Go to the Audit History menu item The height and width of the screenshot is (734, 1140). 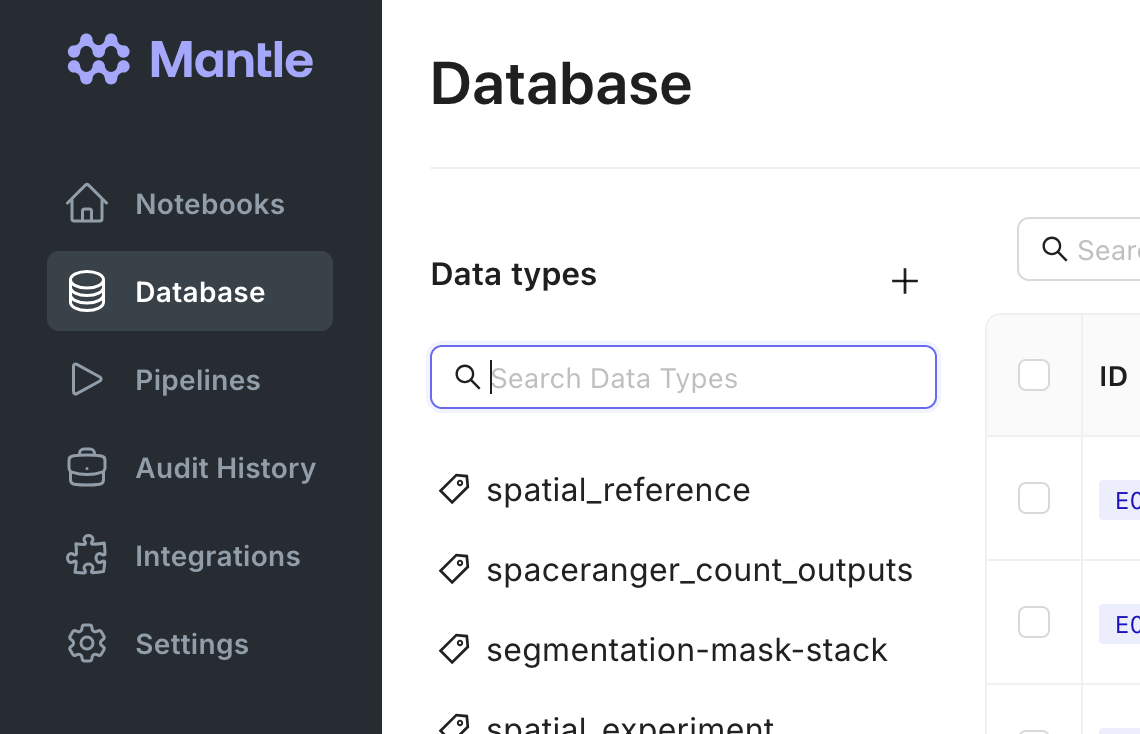pos(225,468)
